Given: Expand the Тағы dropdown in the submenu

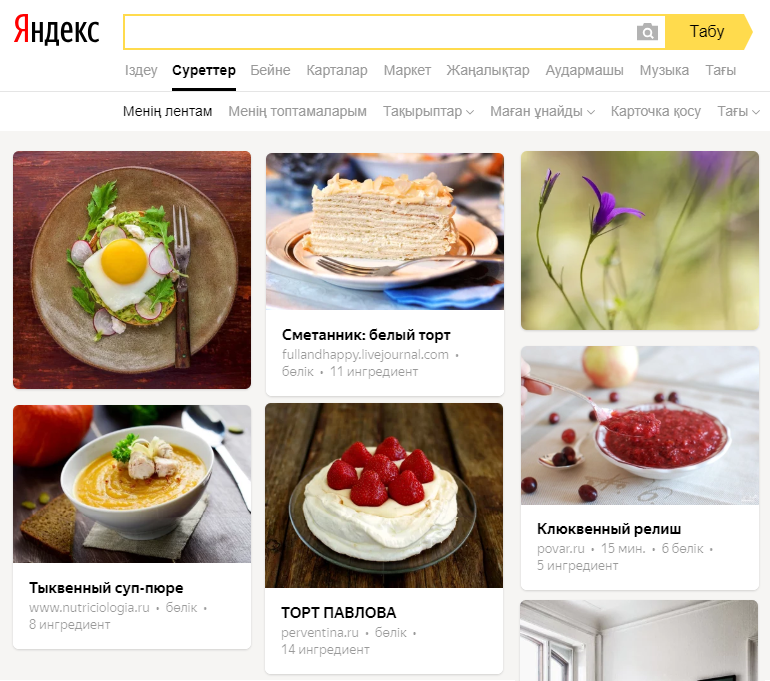Looking at the screenshot, I should click(x=738, y=111).
